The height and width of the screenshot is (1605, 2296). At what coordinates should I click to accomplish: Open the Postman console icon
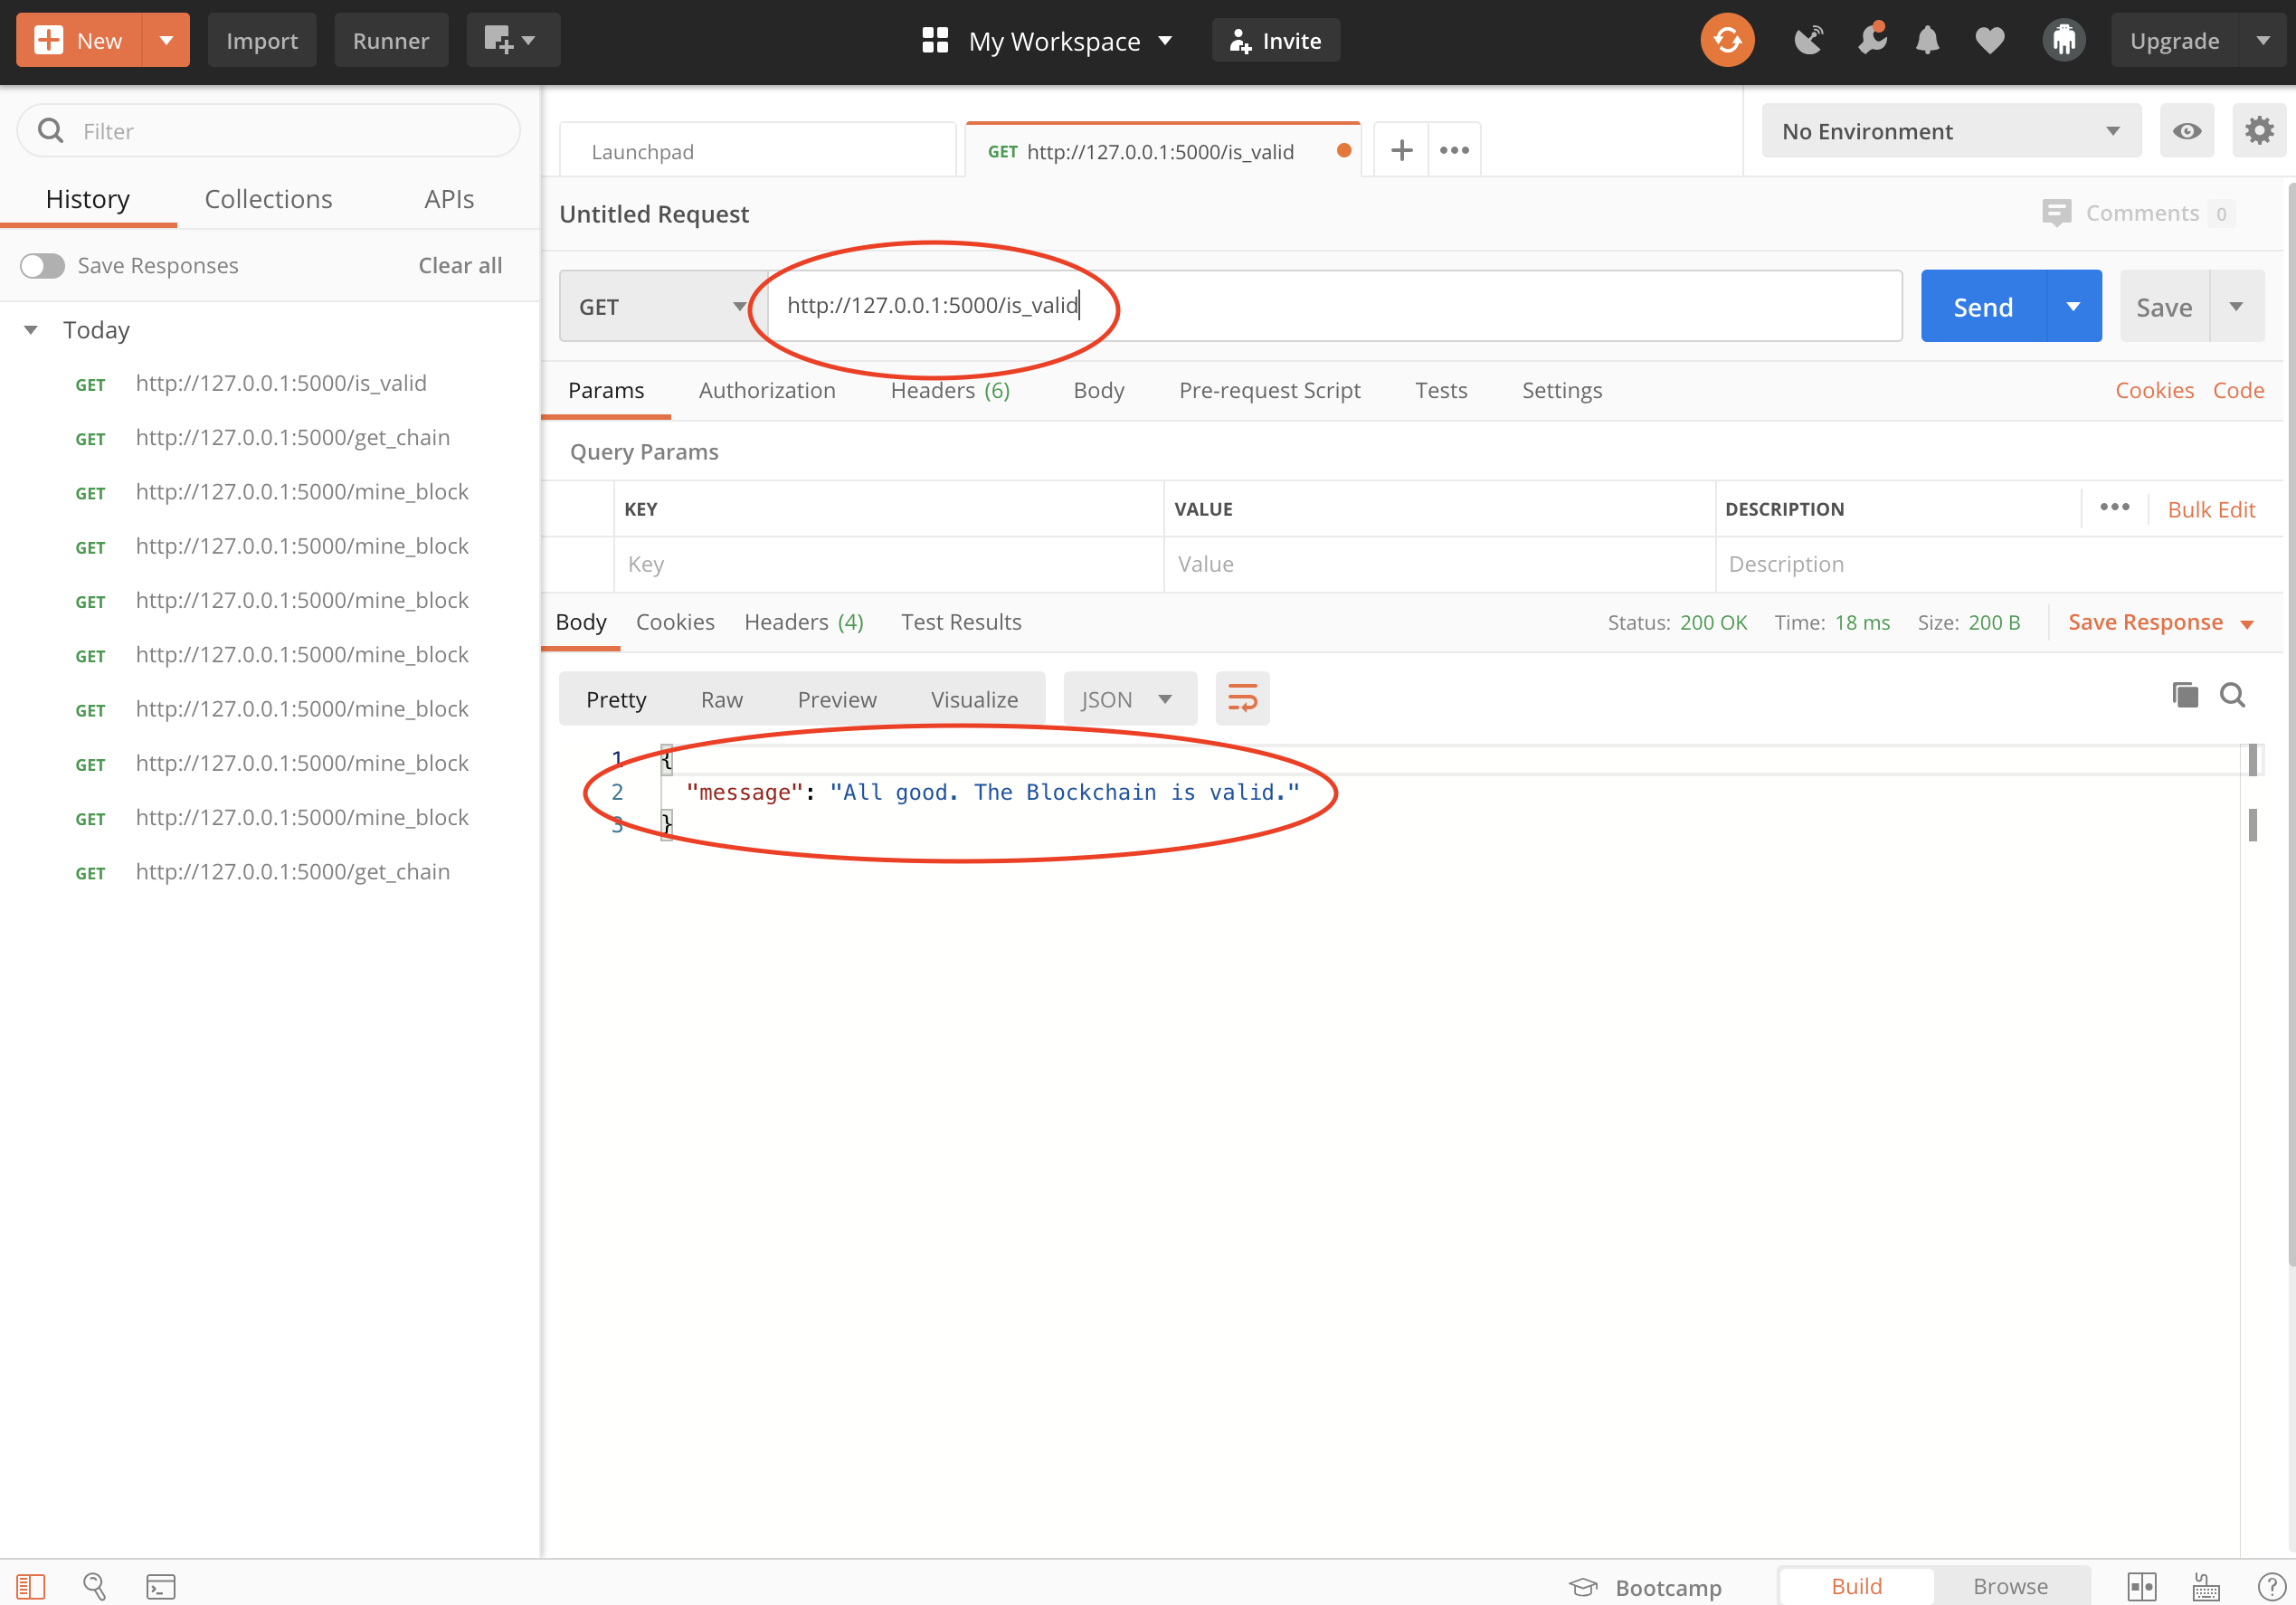pos(160,1586)
